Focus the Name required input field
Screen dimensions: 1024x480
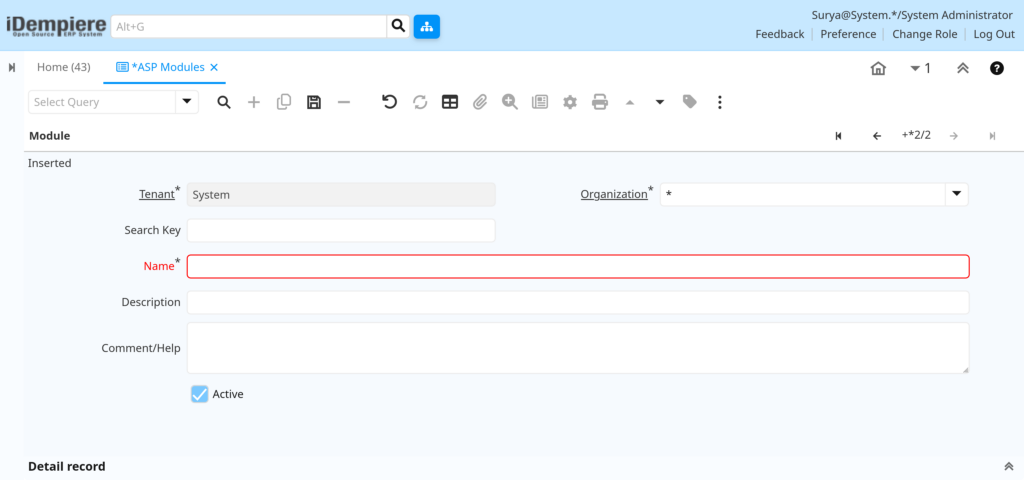[x=578, y=266]
